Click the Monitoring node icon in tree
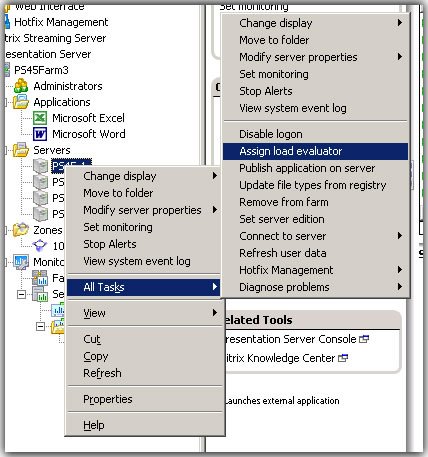Screen dimensions: 428x457 (21, 262)
